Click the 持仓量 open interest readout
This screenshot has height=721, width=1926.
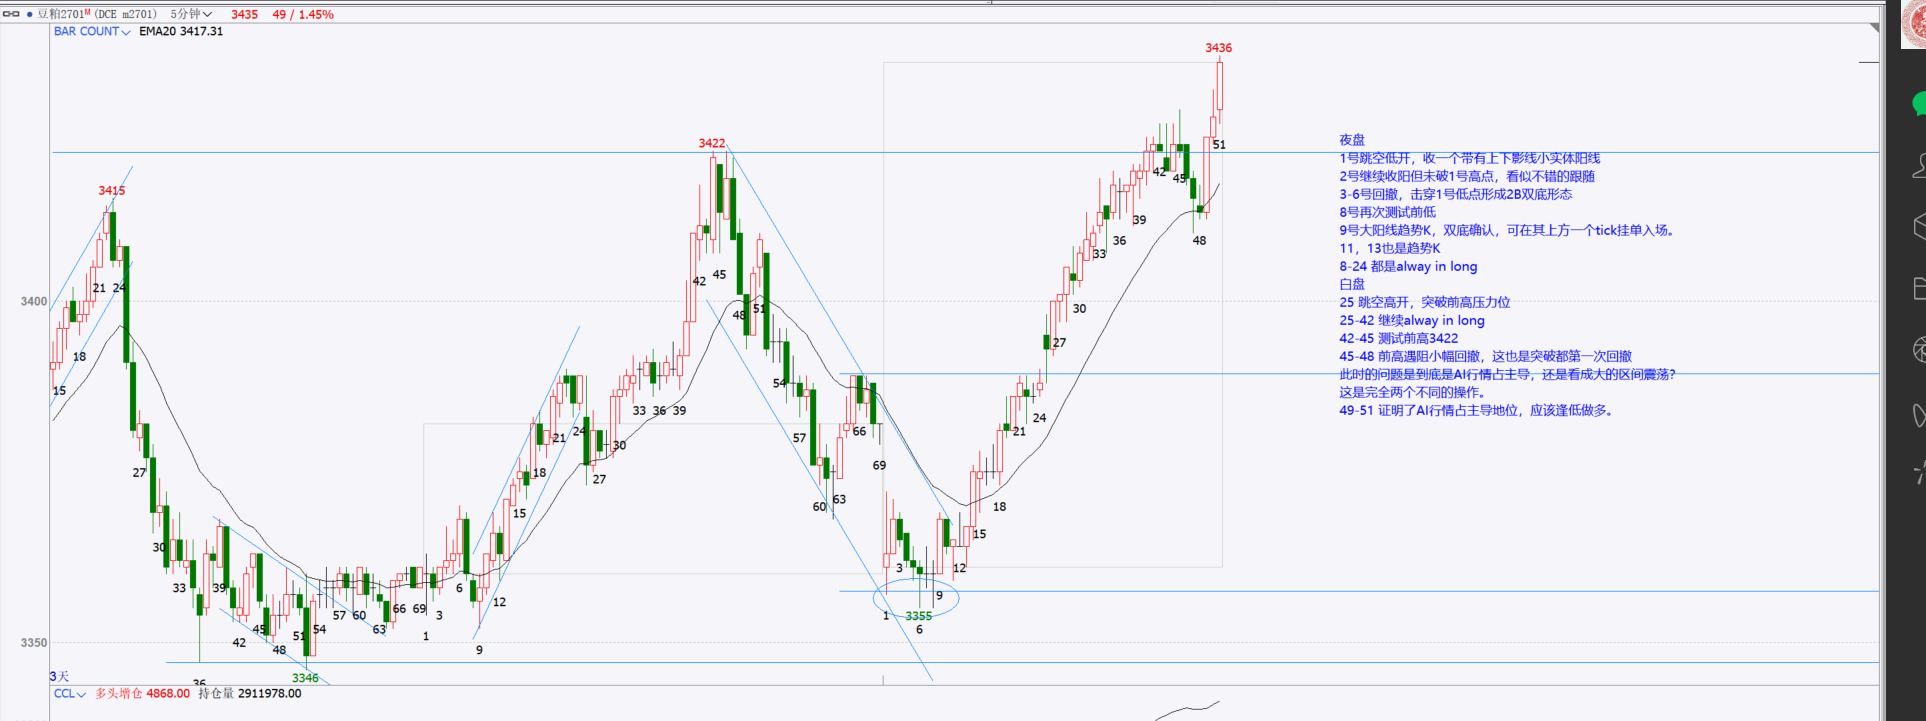click(249, 693)
